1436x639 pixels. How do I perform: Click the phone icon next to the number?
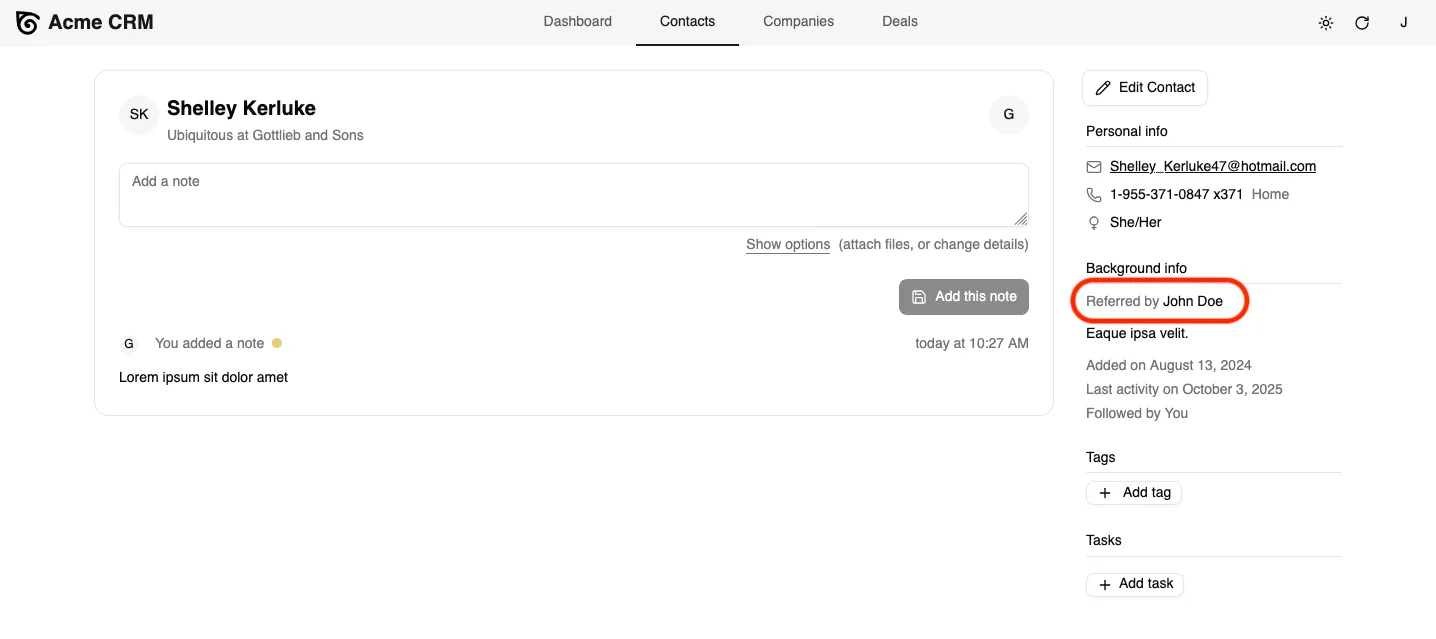(1093, 194)
